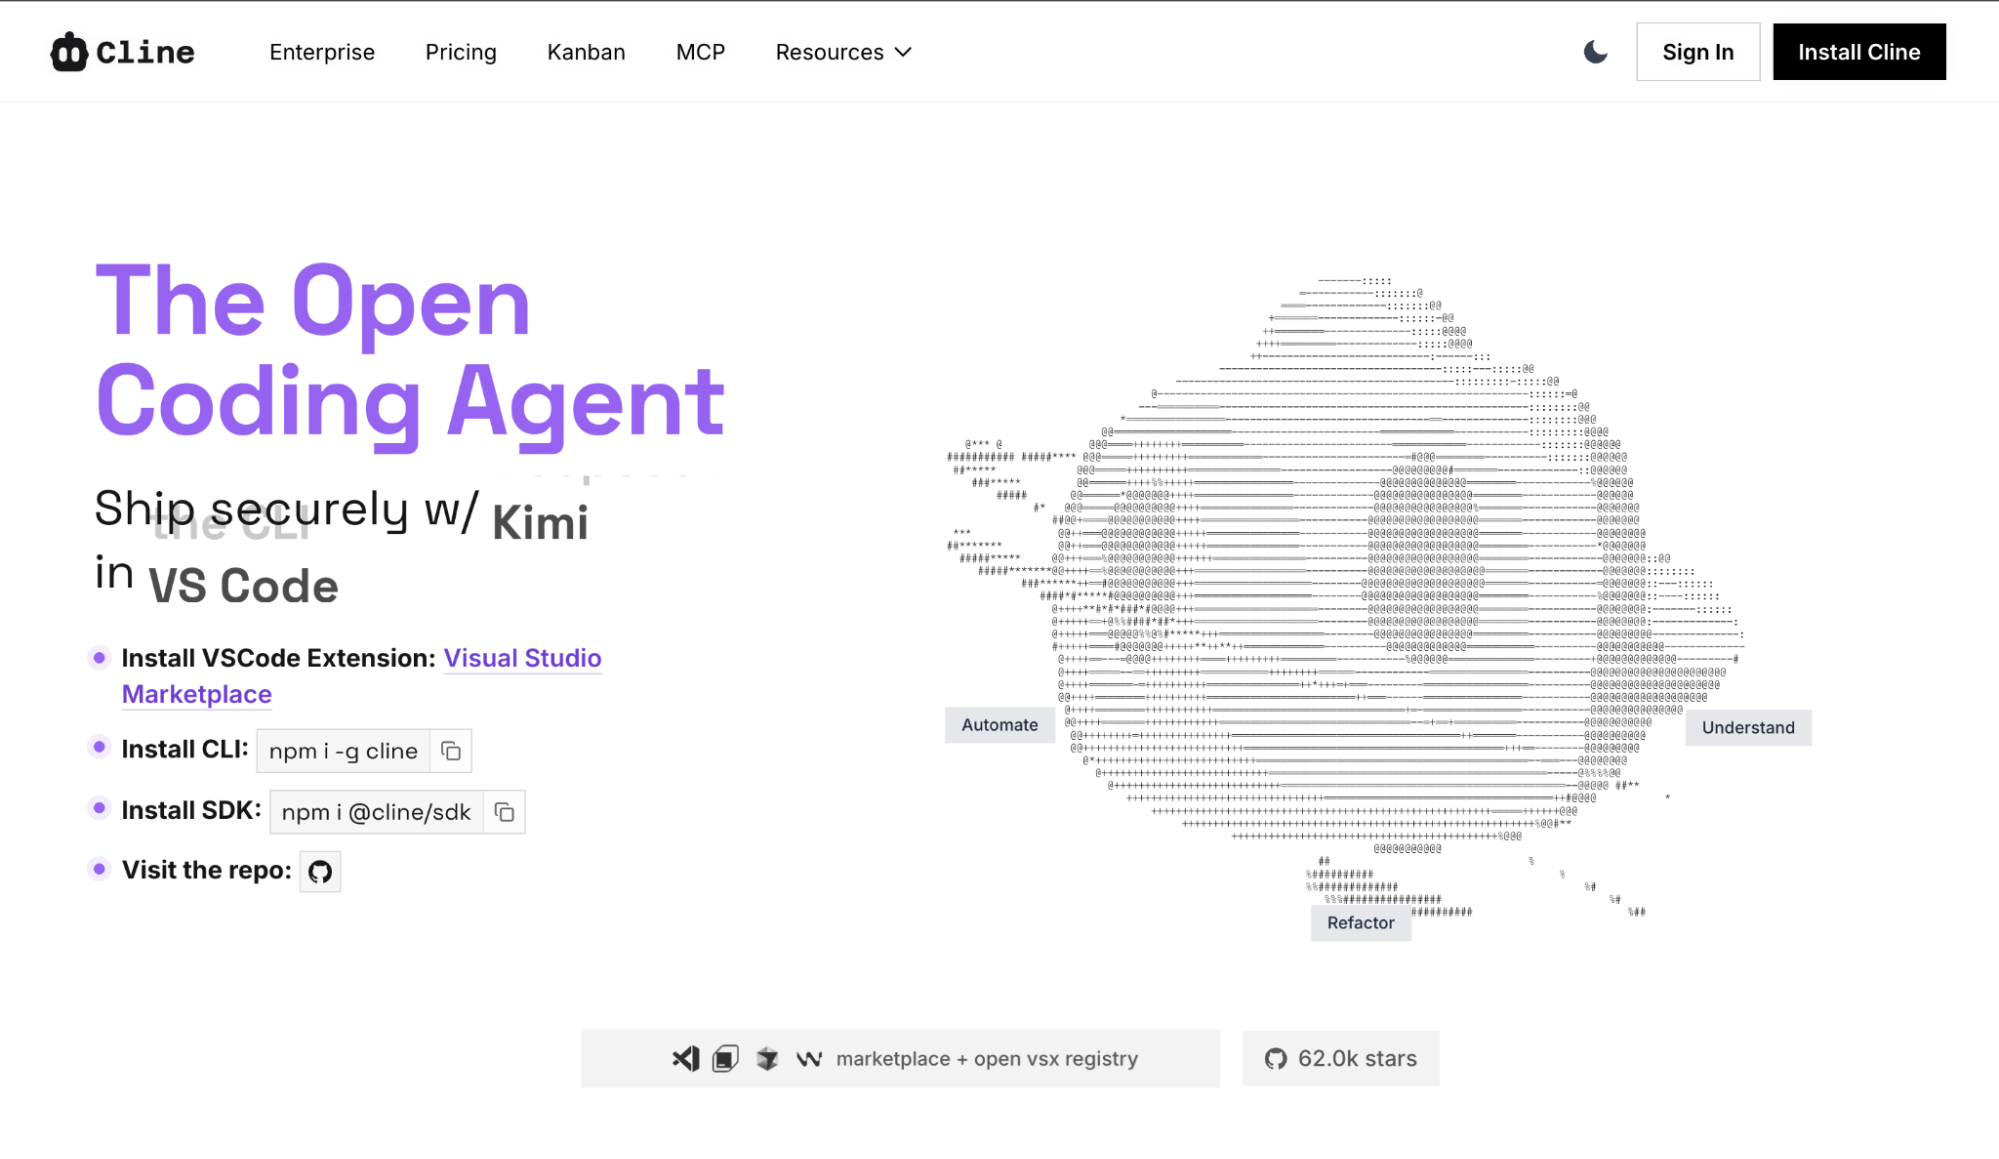Click the second editor icon after VS Code
This screenshot has height=1159, width=1999.
(726, 1058)
